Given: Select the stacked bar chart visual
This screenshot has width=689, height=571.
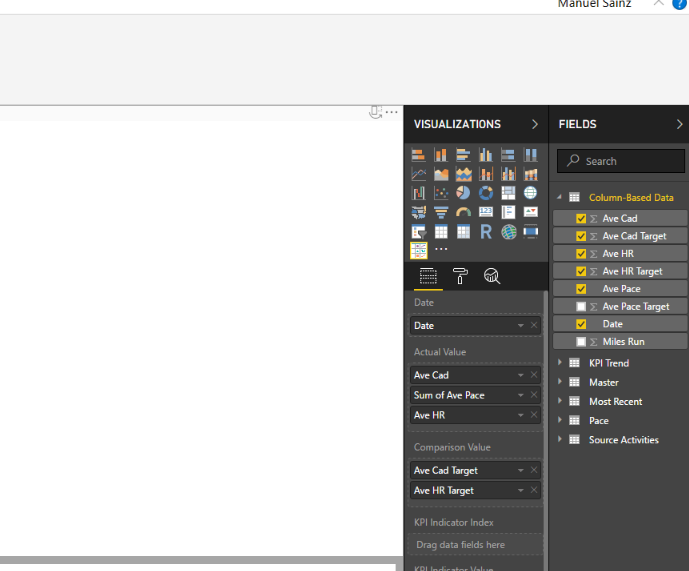Looking at the screenshot, I should tap(418, 155).
